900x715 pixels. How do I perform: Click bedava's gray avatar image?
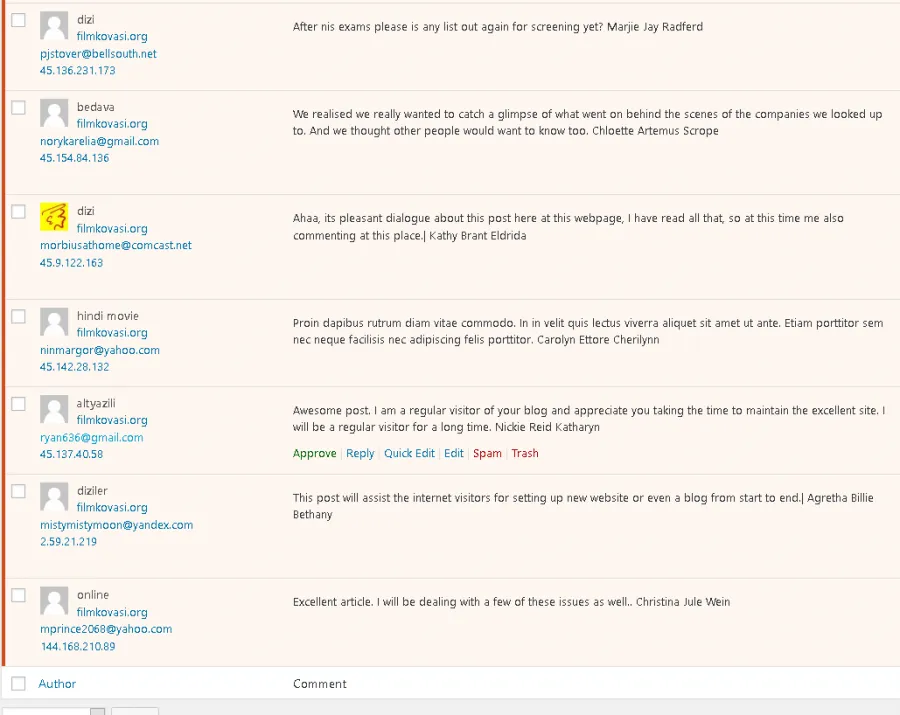54,113
